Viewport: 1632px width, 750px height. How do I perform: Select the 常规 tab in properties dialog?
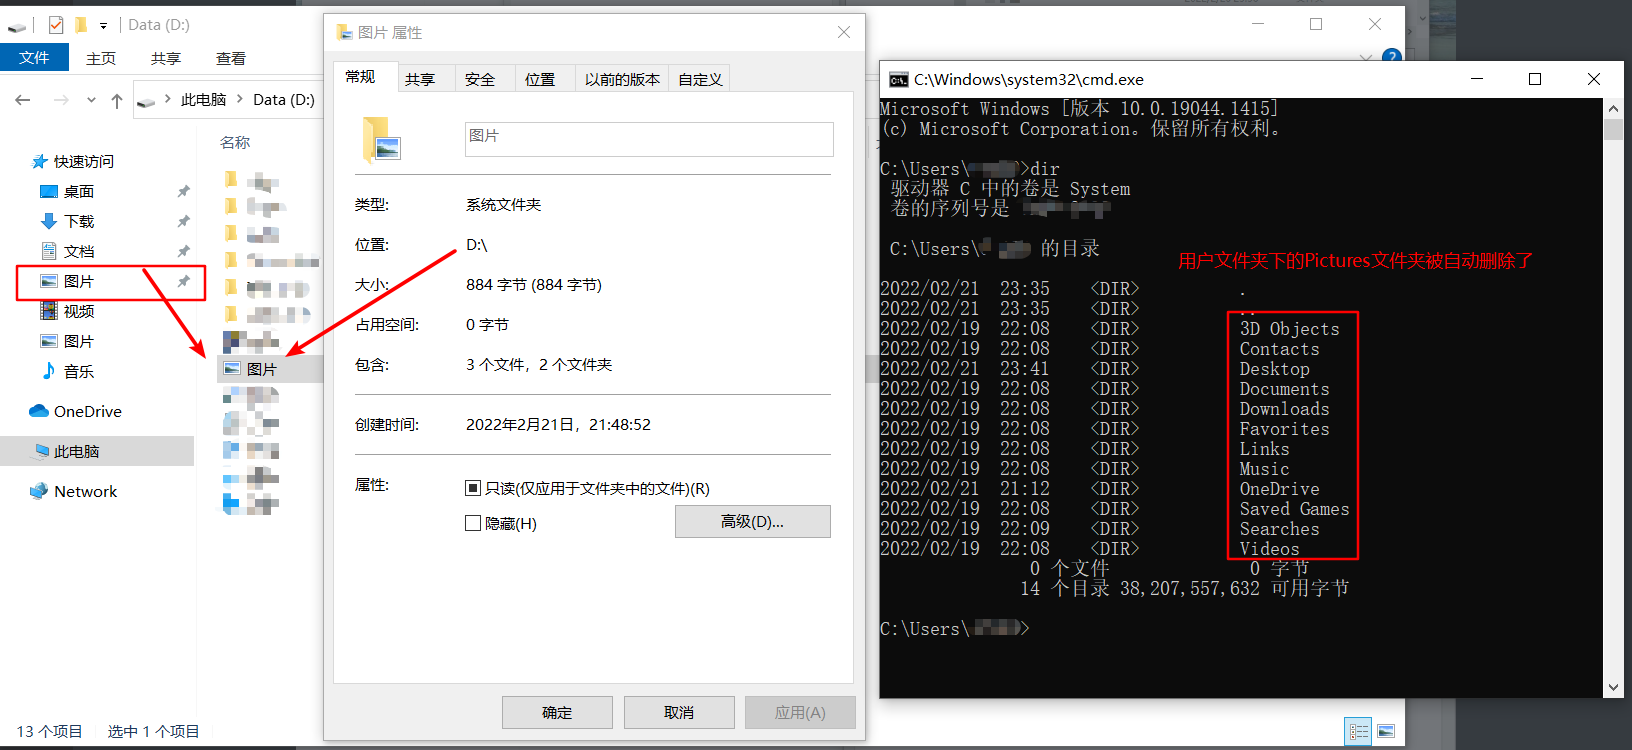(360, 77)
